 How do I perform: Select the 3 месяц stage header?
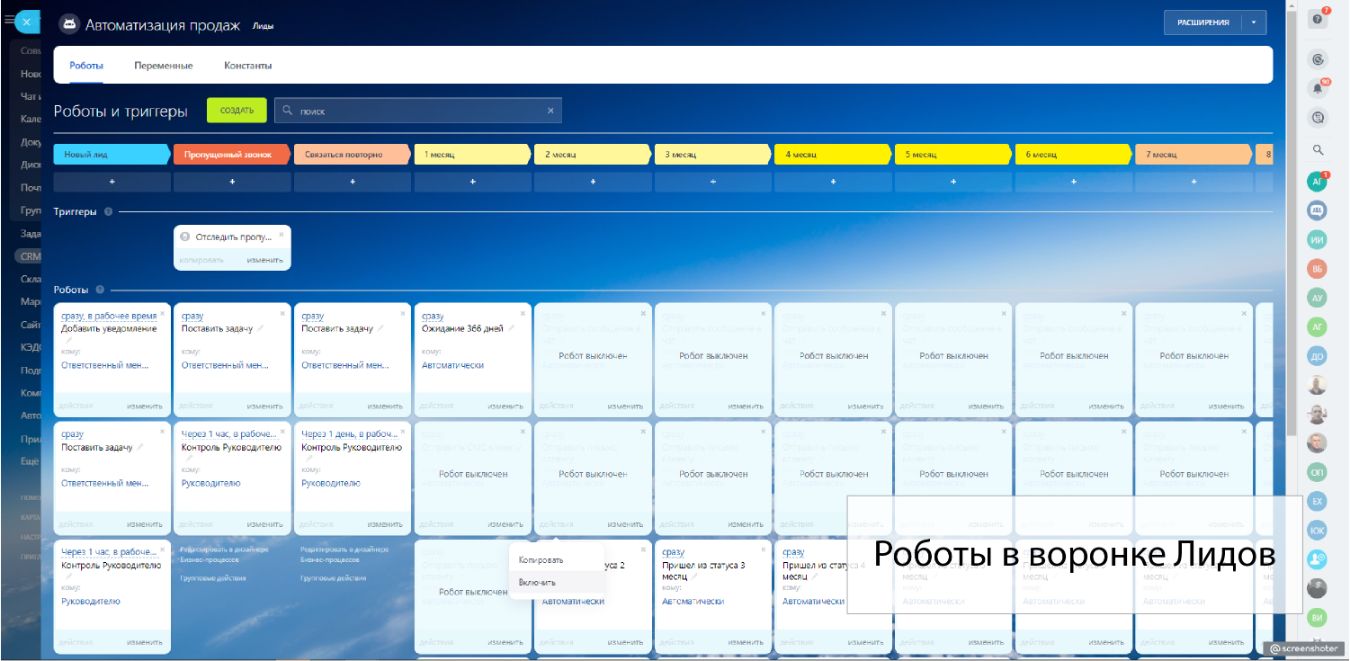tap(713, 155)
